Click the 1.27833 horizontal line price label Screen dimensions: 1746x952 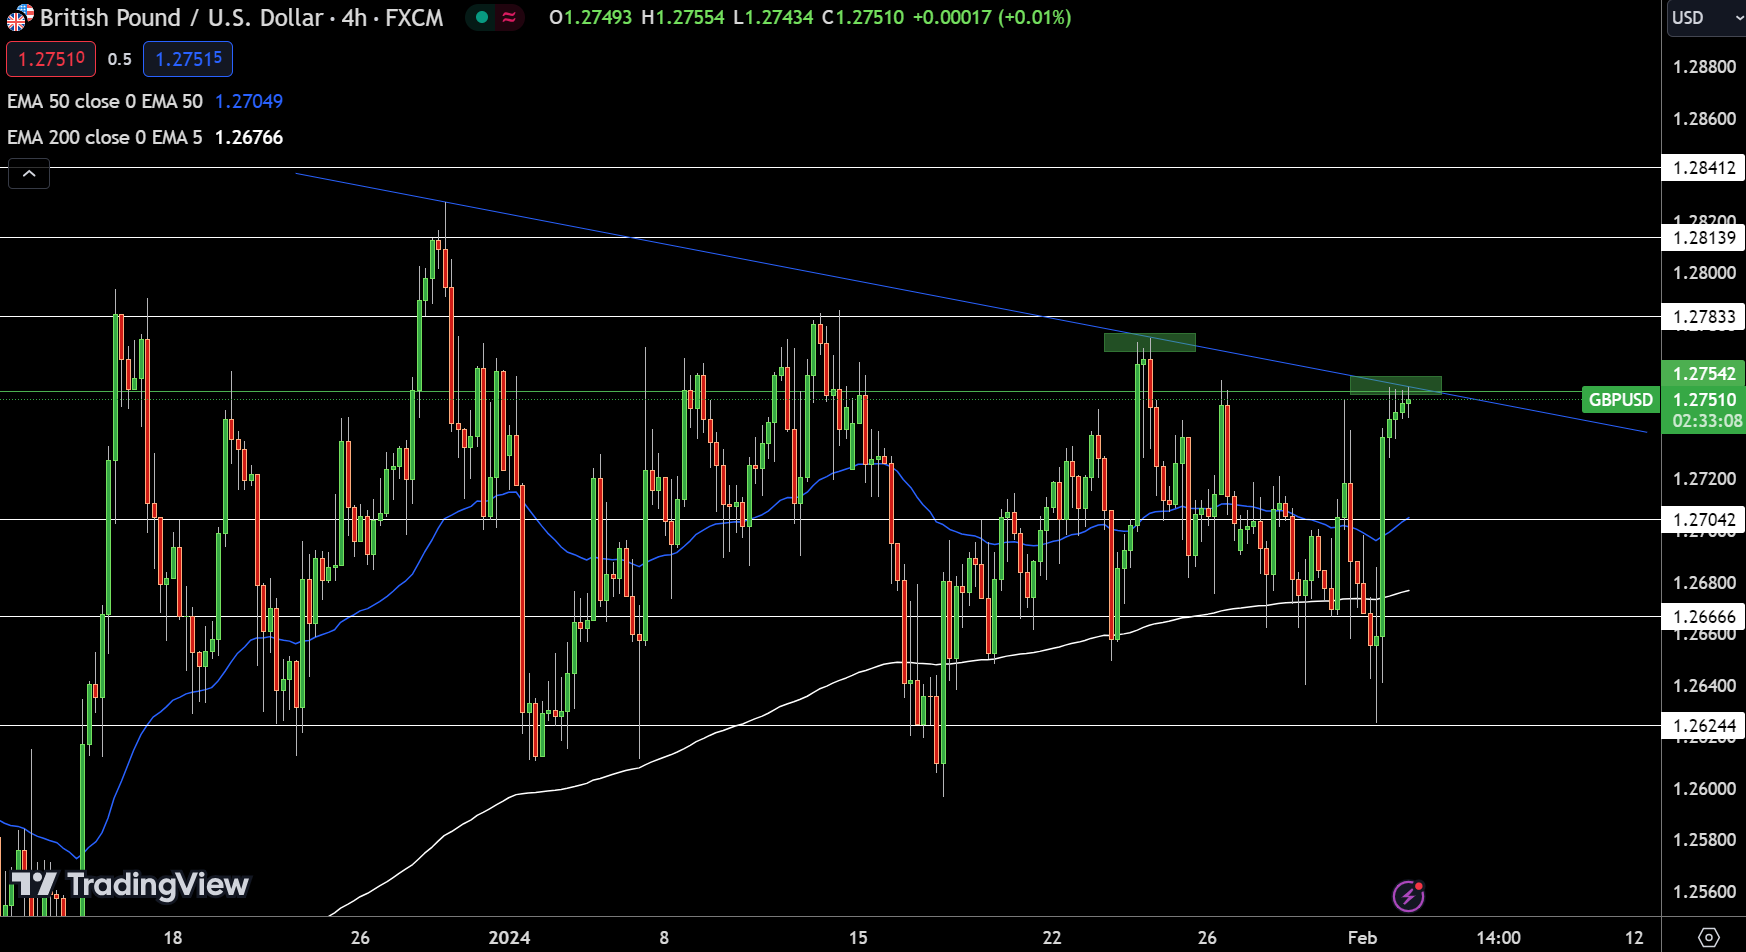coord(1704,317)
